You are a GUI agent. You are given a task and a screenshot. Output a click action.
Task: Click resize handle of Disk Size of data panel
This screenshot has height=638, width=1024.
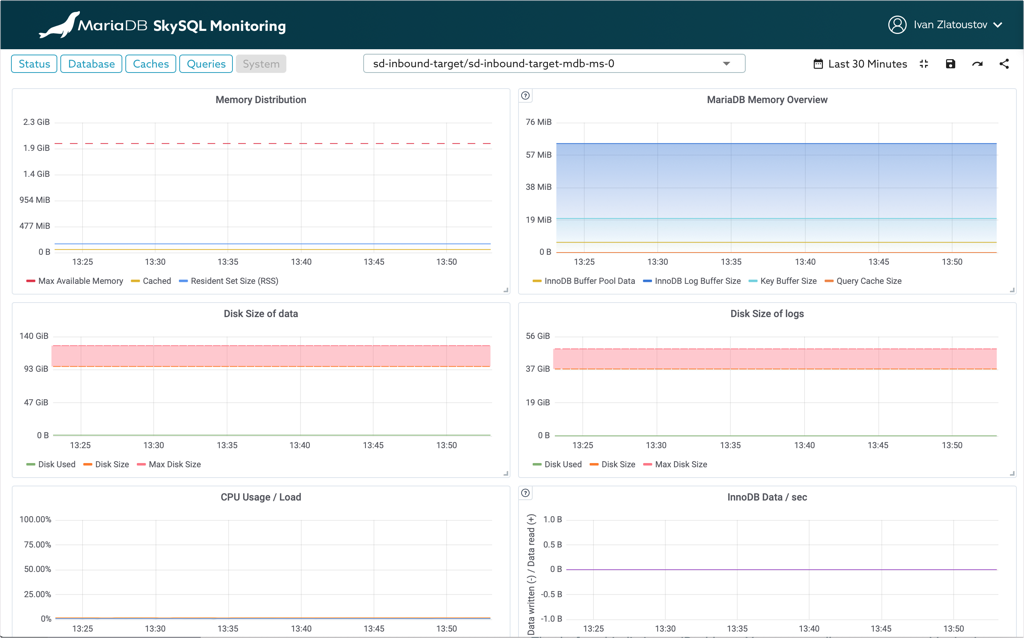coord(505,473)
